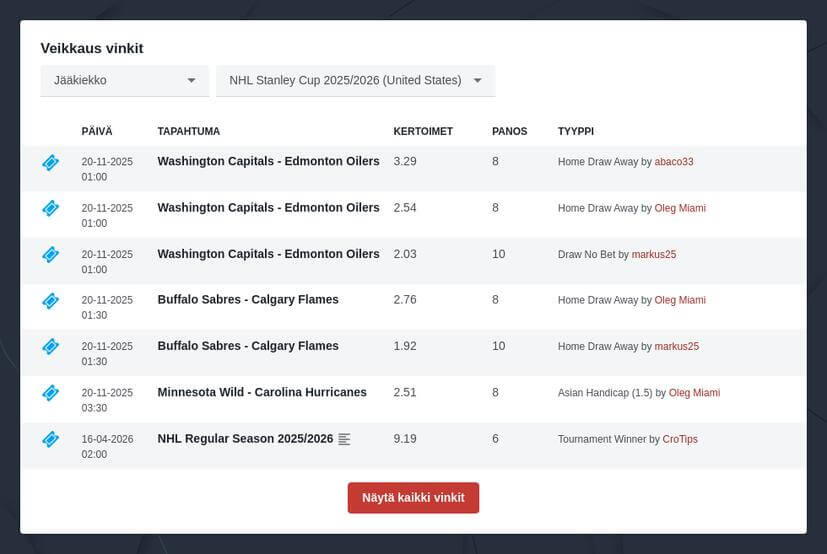Click ticket icon for Buffalo Sabres 2.76 tip
This screenshot has width=827, height=554.
coord(50,300)
